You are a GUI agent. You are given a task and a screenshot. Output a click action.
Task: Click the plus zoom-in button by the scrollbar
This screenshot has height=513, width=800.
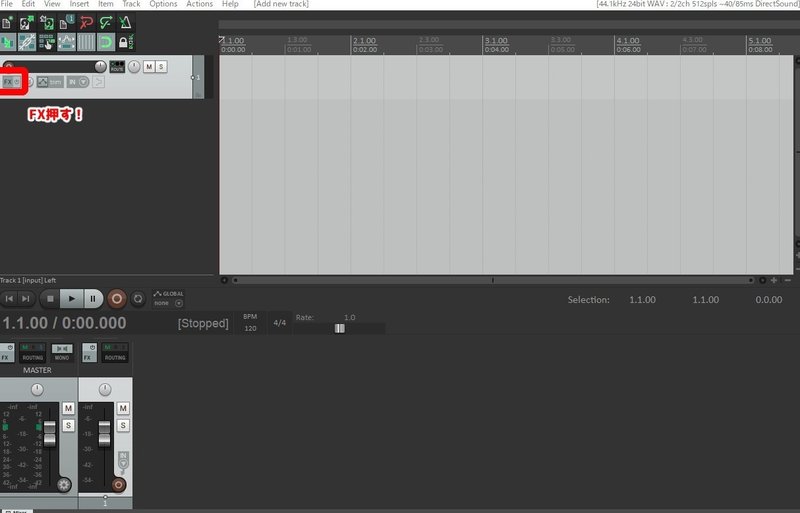click(x=774, y=280)
